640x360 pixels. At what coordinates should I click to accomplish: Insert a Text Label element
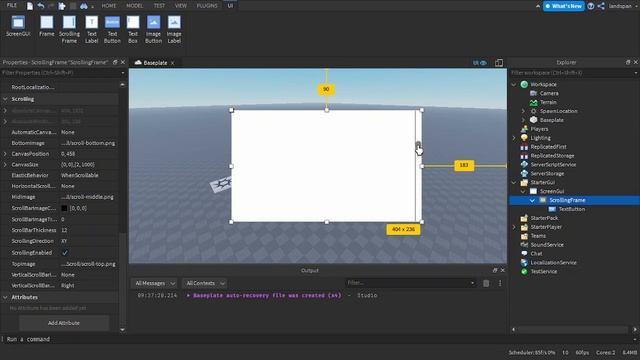(91, 29)
